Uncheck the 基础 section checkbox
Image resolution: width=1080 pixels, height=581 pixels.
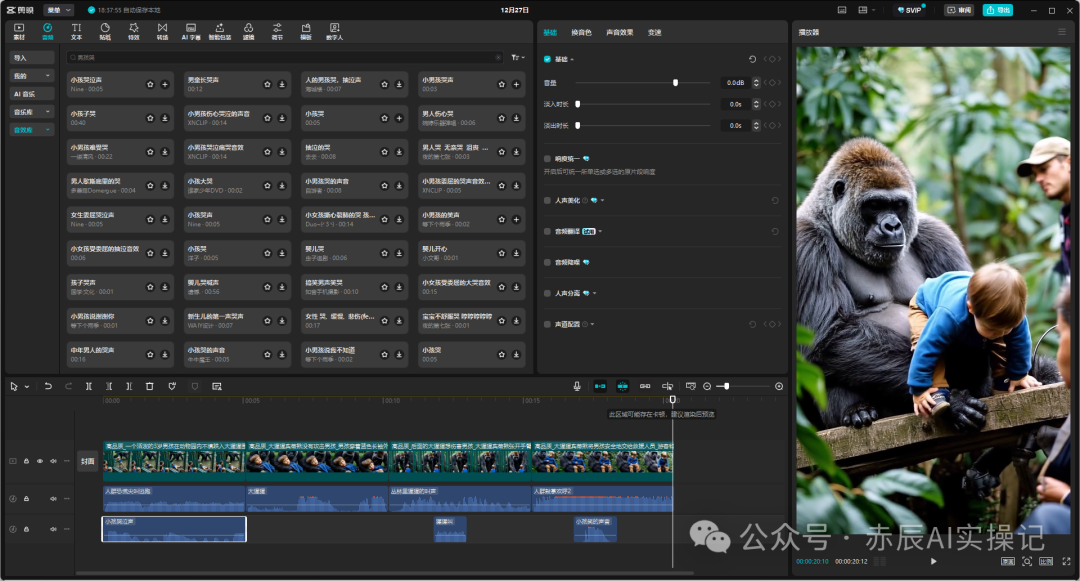point(548,59)
